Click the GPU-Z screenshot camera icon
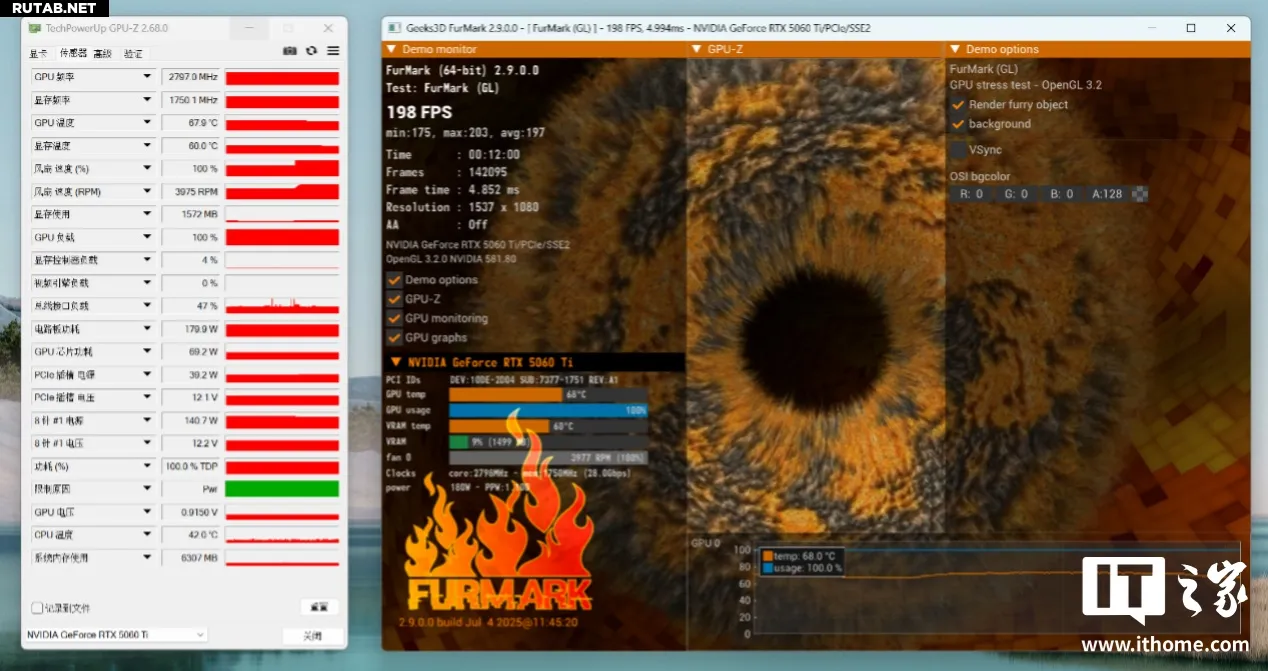Viewport: 1268px width, 671px height. click(290, 51)
